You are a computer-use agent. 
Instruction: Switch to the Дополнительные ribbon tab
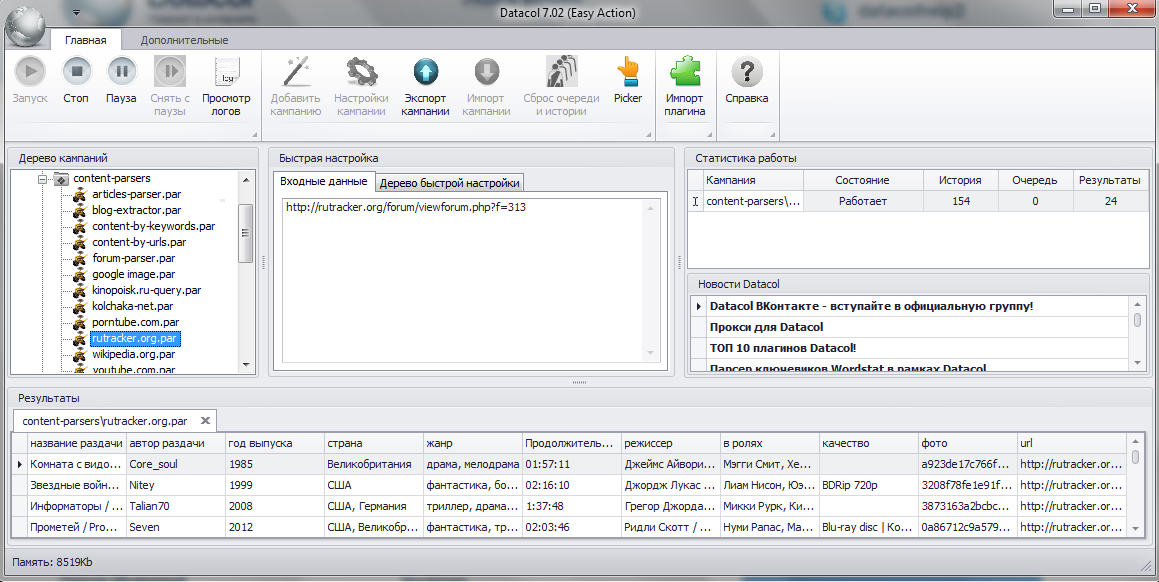(185, 40)
